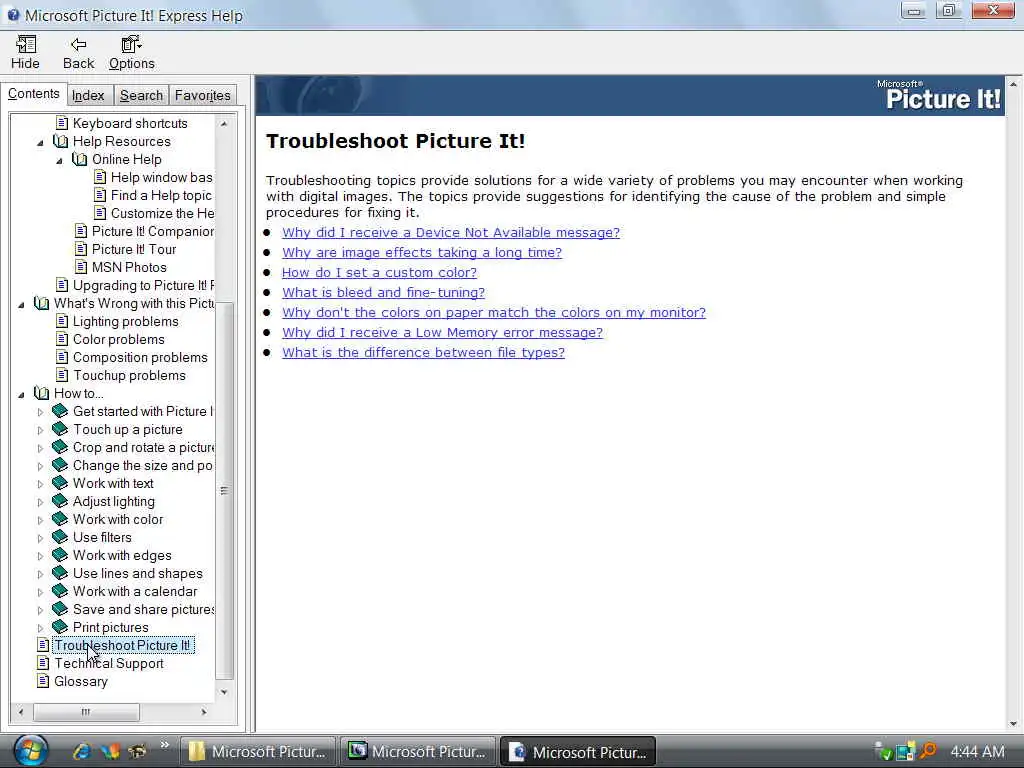Open What is bleed and fine-tuning link
Viewport: 1024px width, 768px height.
(383, 293)
